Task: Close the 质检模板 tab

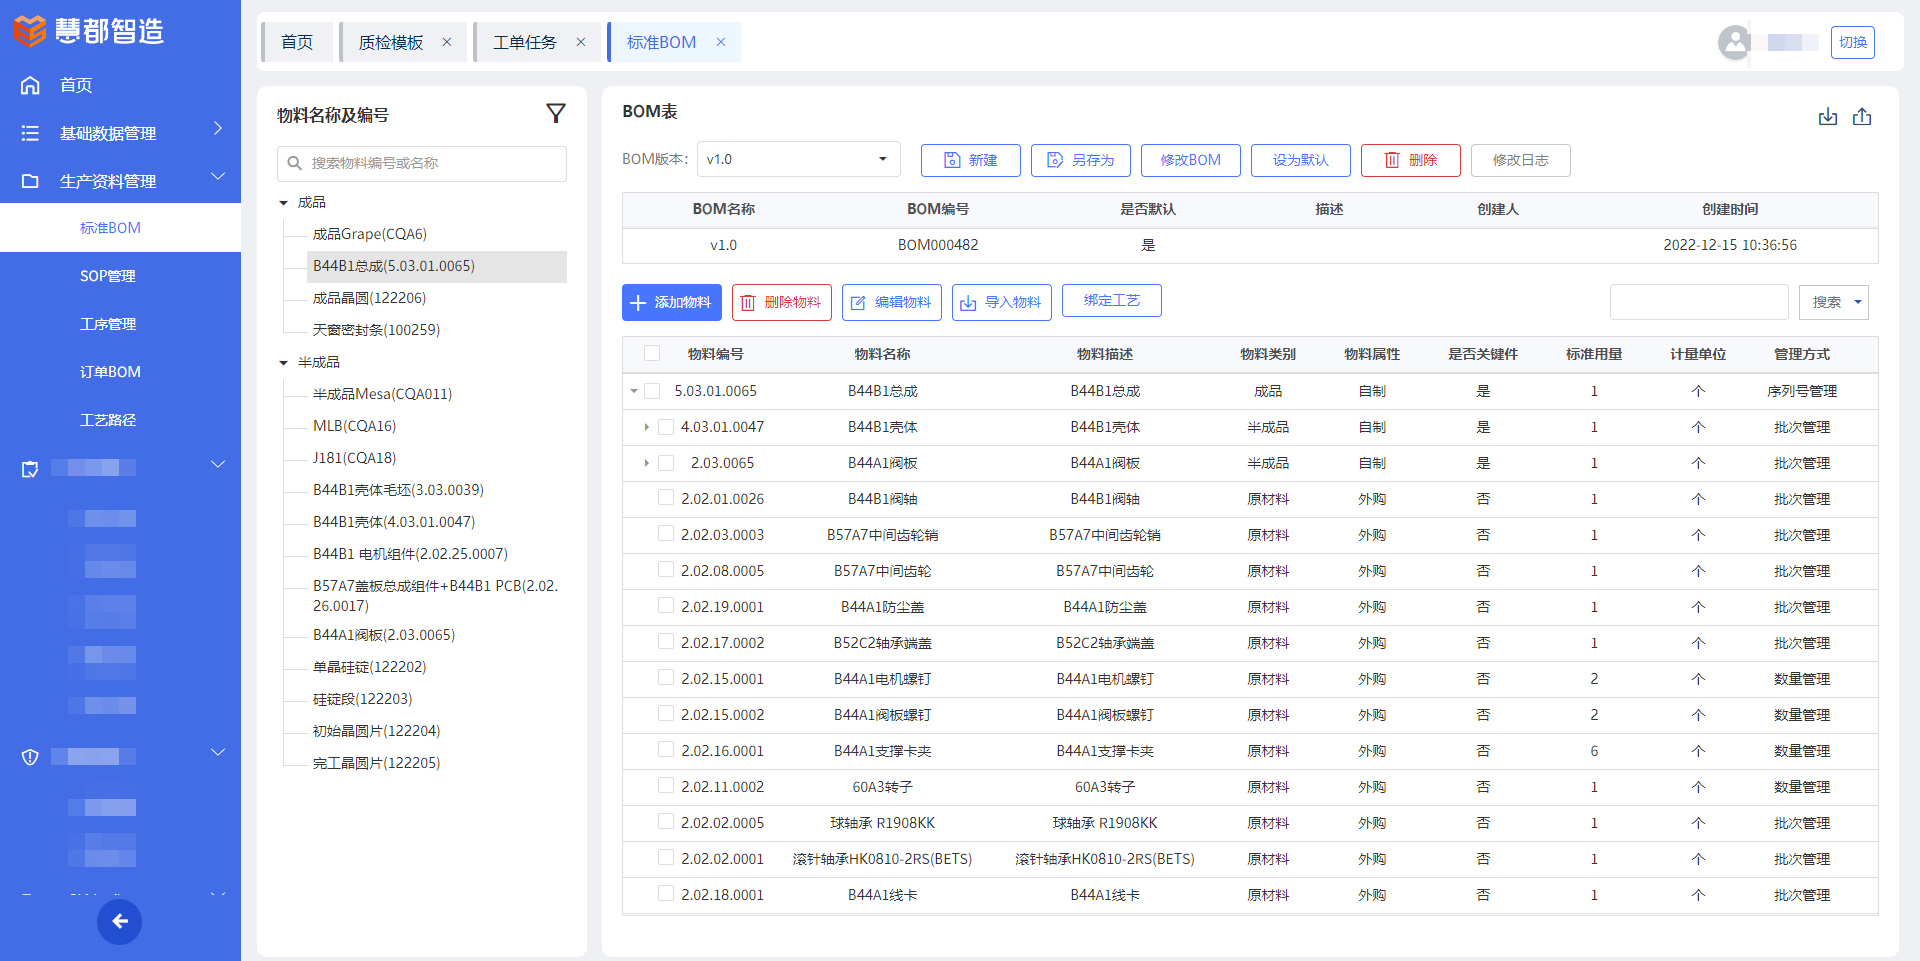Action: (x=447, y=42)
